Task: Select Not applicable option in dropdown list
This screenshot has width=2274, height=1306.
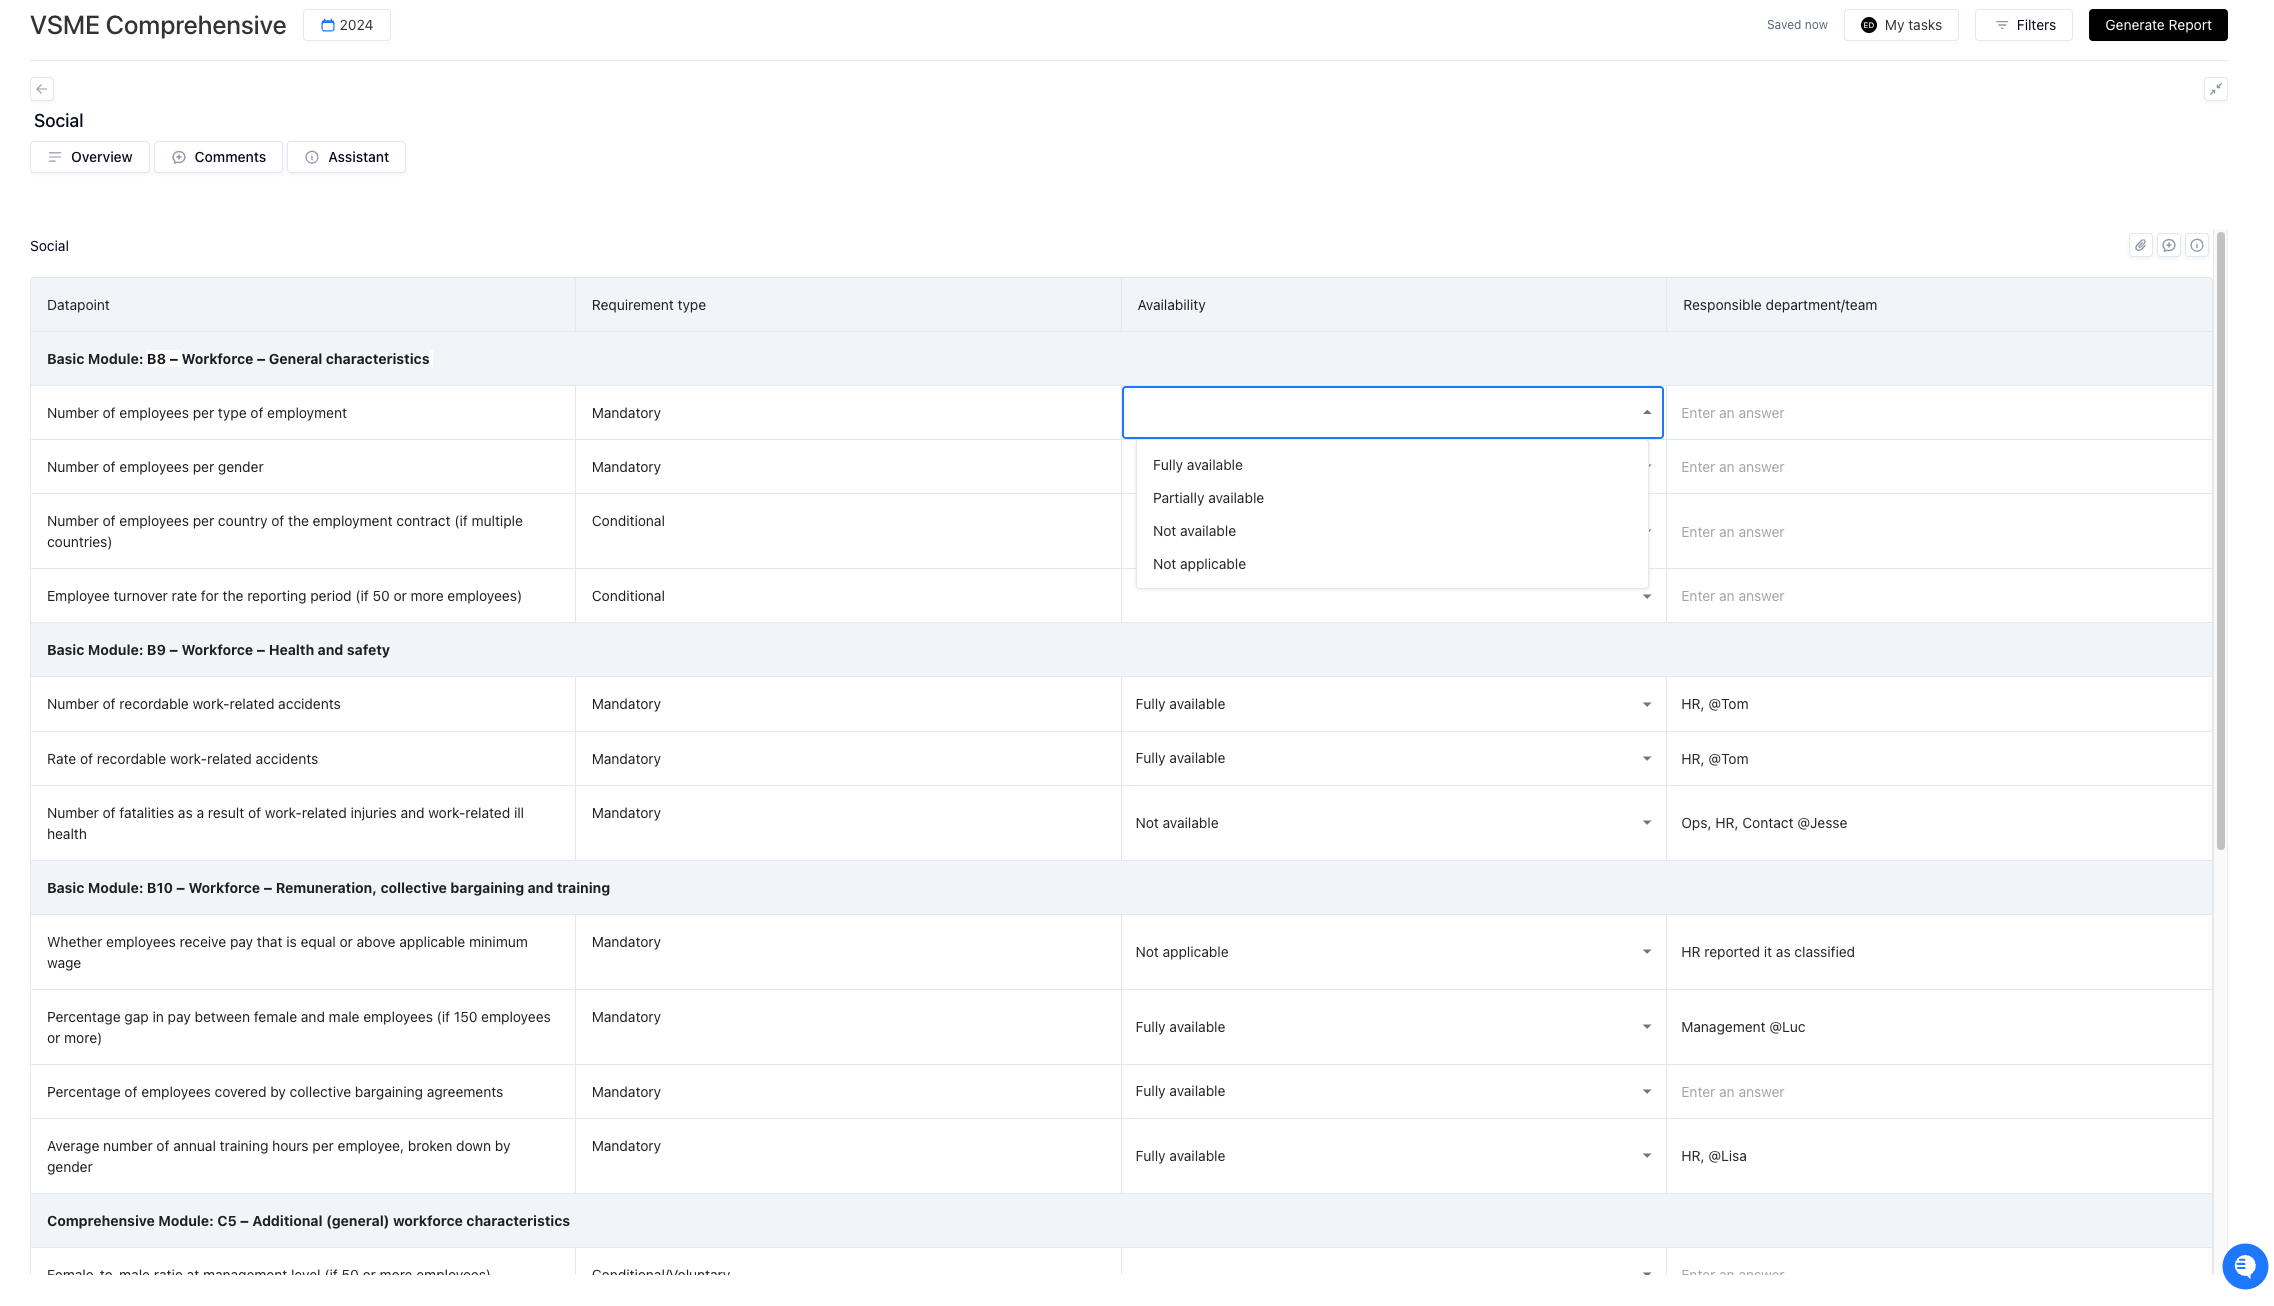Action: [1392, 564]
